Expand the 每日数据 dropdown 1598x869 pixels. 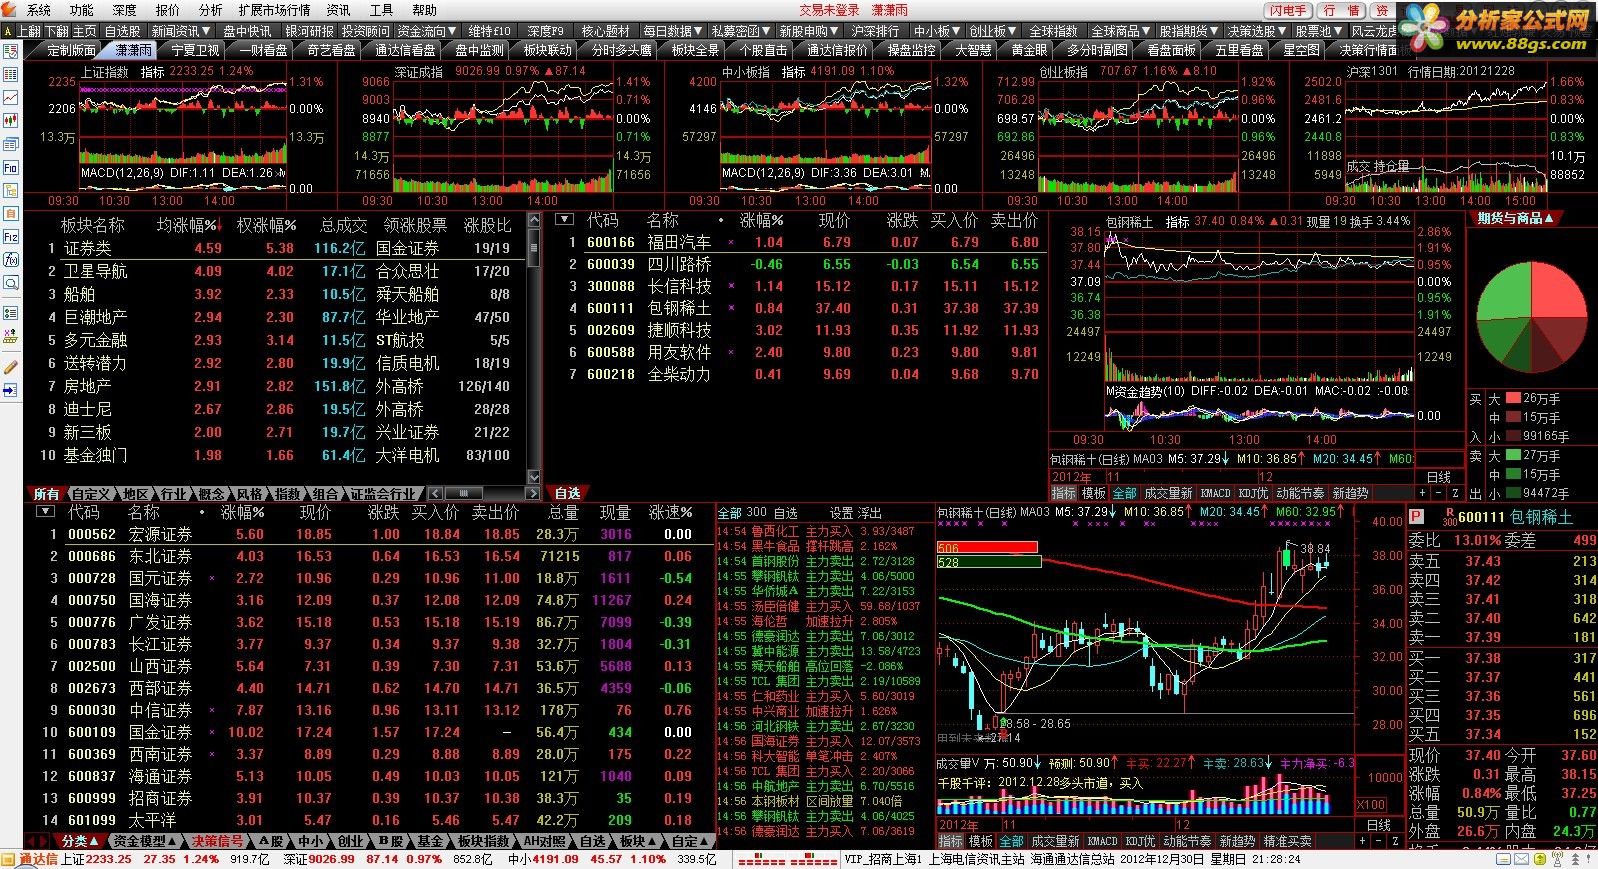click(x=672, y=31)
